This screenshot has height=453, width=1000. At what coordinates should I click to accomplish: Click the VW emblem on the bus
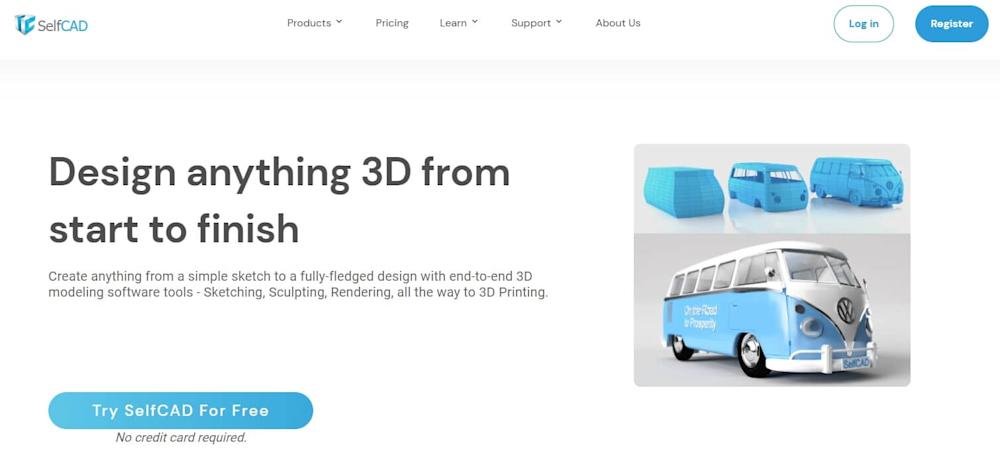846,311
